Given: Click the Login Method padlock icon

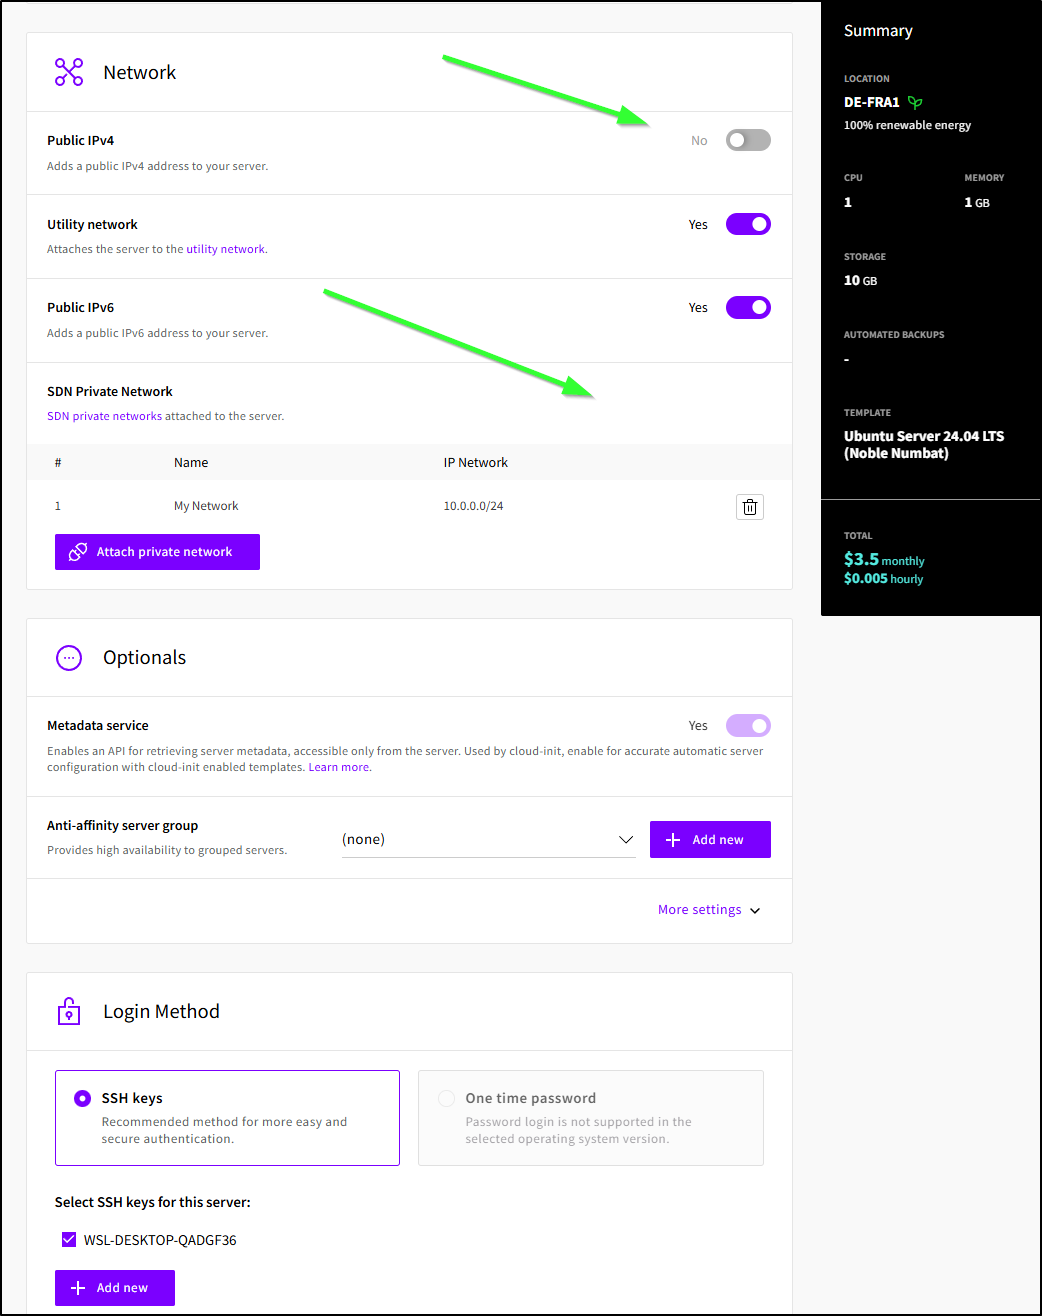Looking at the screenshot, I should (x=69, y=1011).
